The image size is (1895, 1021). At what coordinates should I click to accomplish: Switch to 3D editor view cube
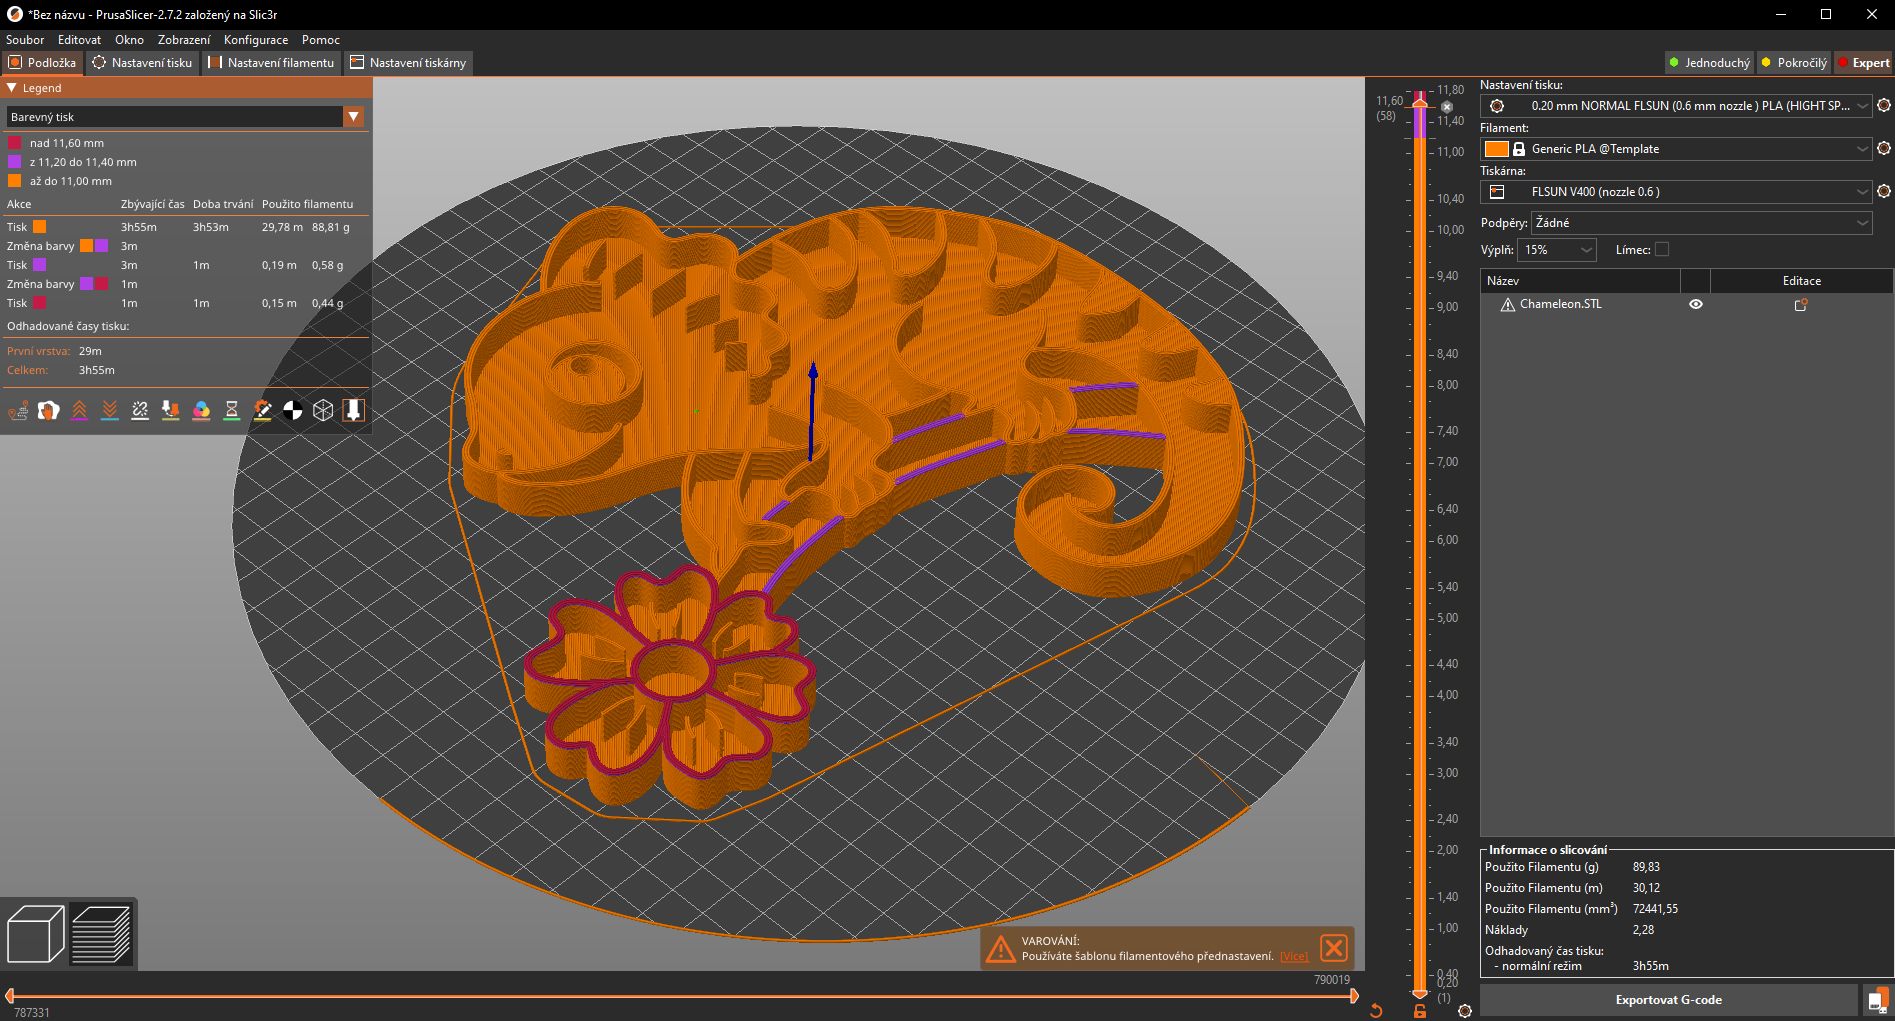(x=35, y=934)
